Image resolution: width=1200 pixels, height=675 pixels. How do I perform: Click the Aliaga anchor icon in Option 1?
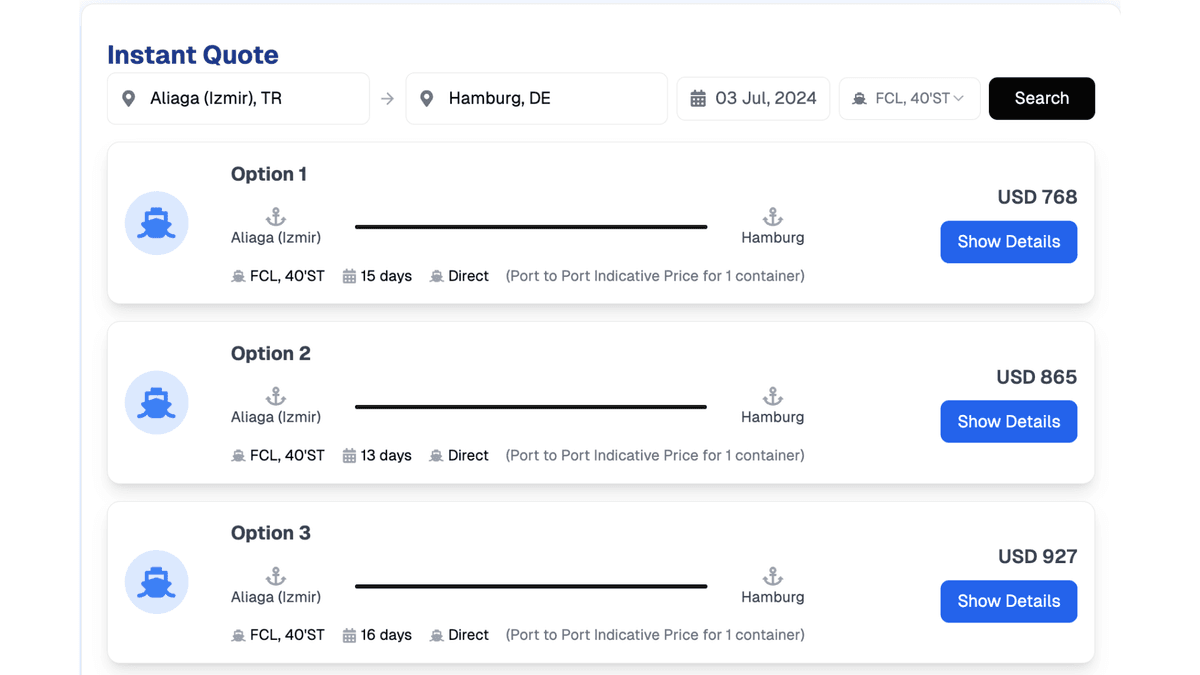(x=276, y=217)
